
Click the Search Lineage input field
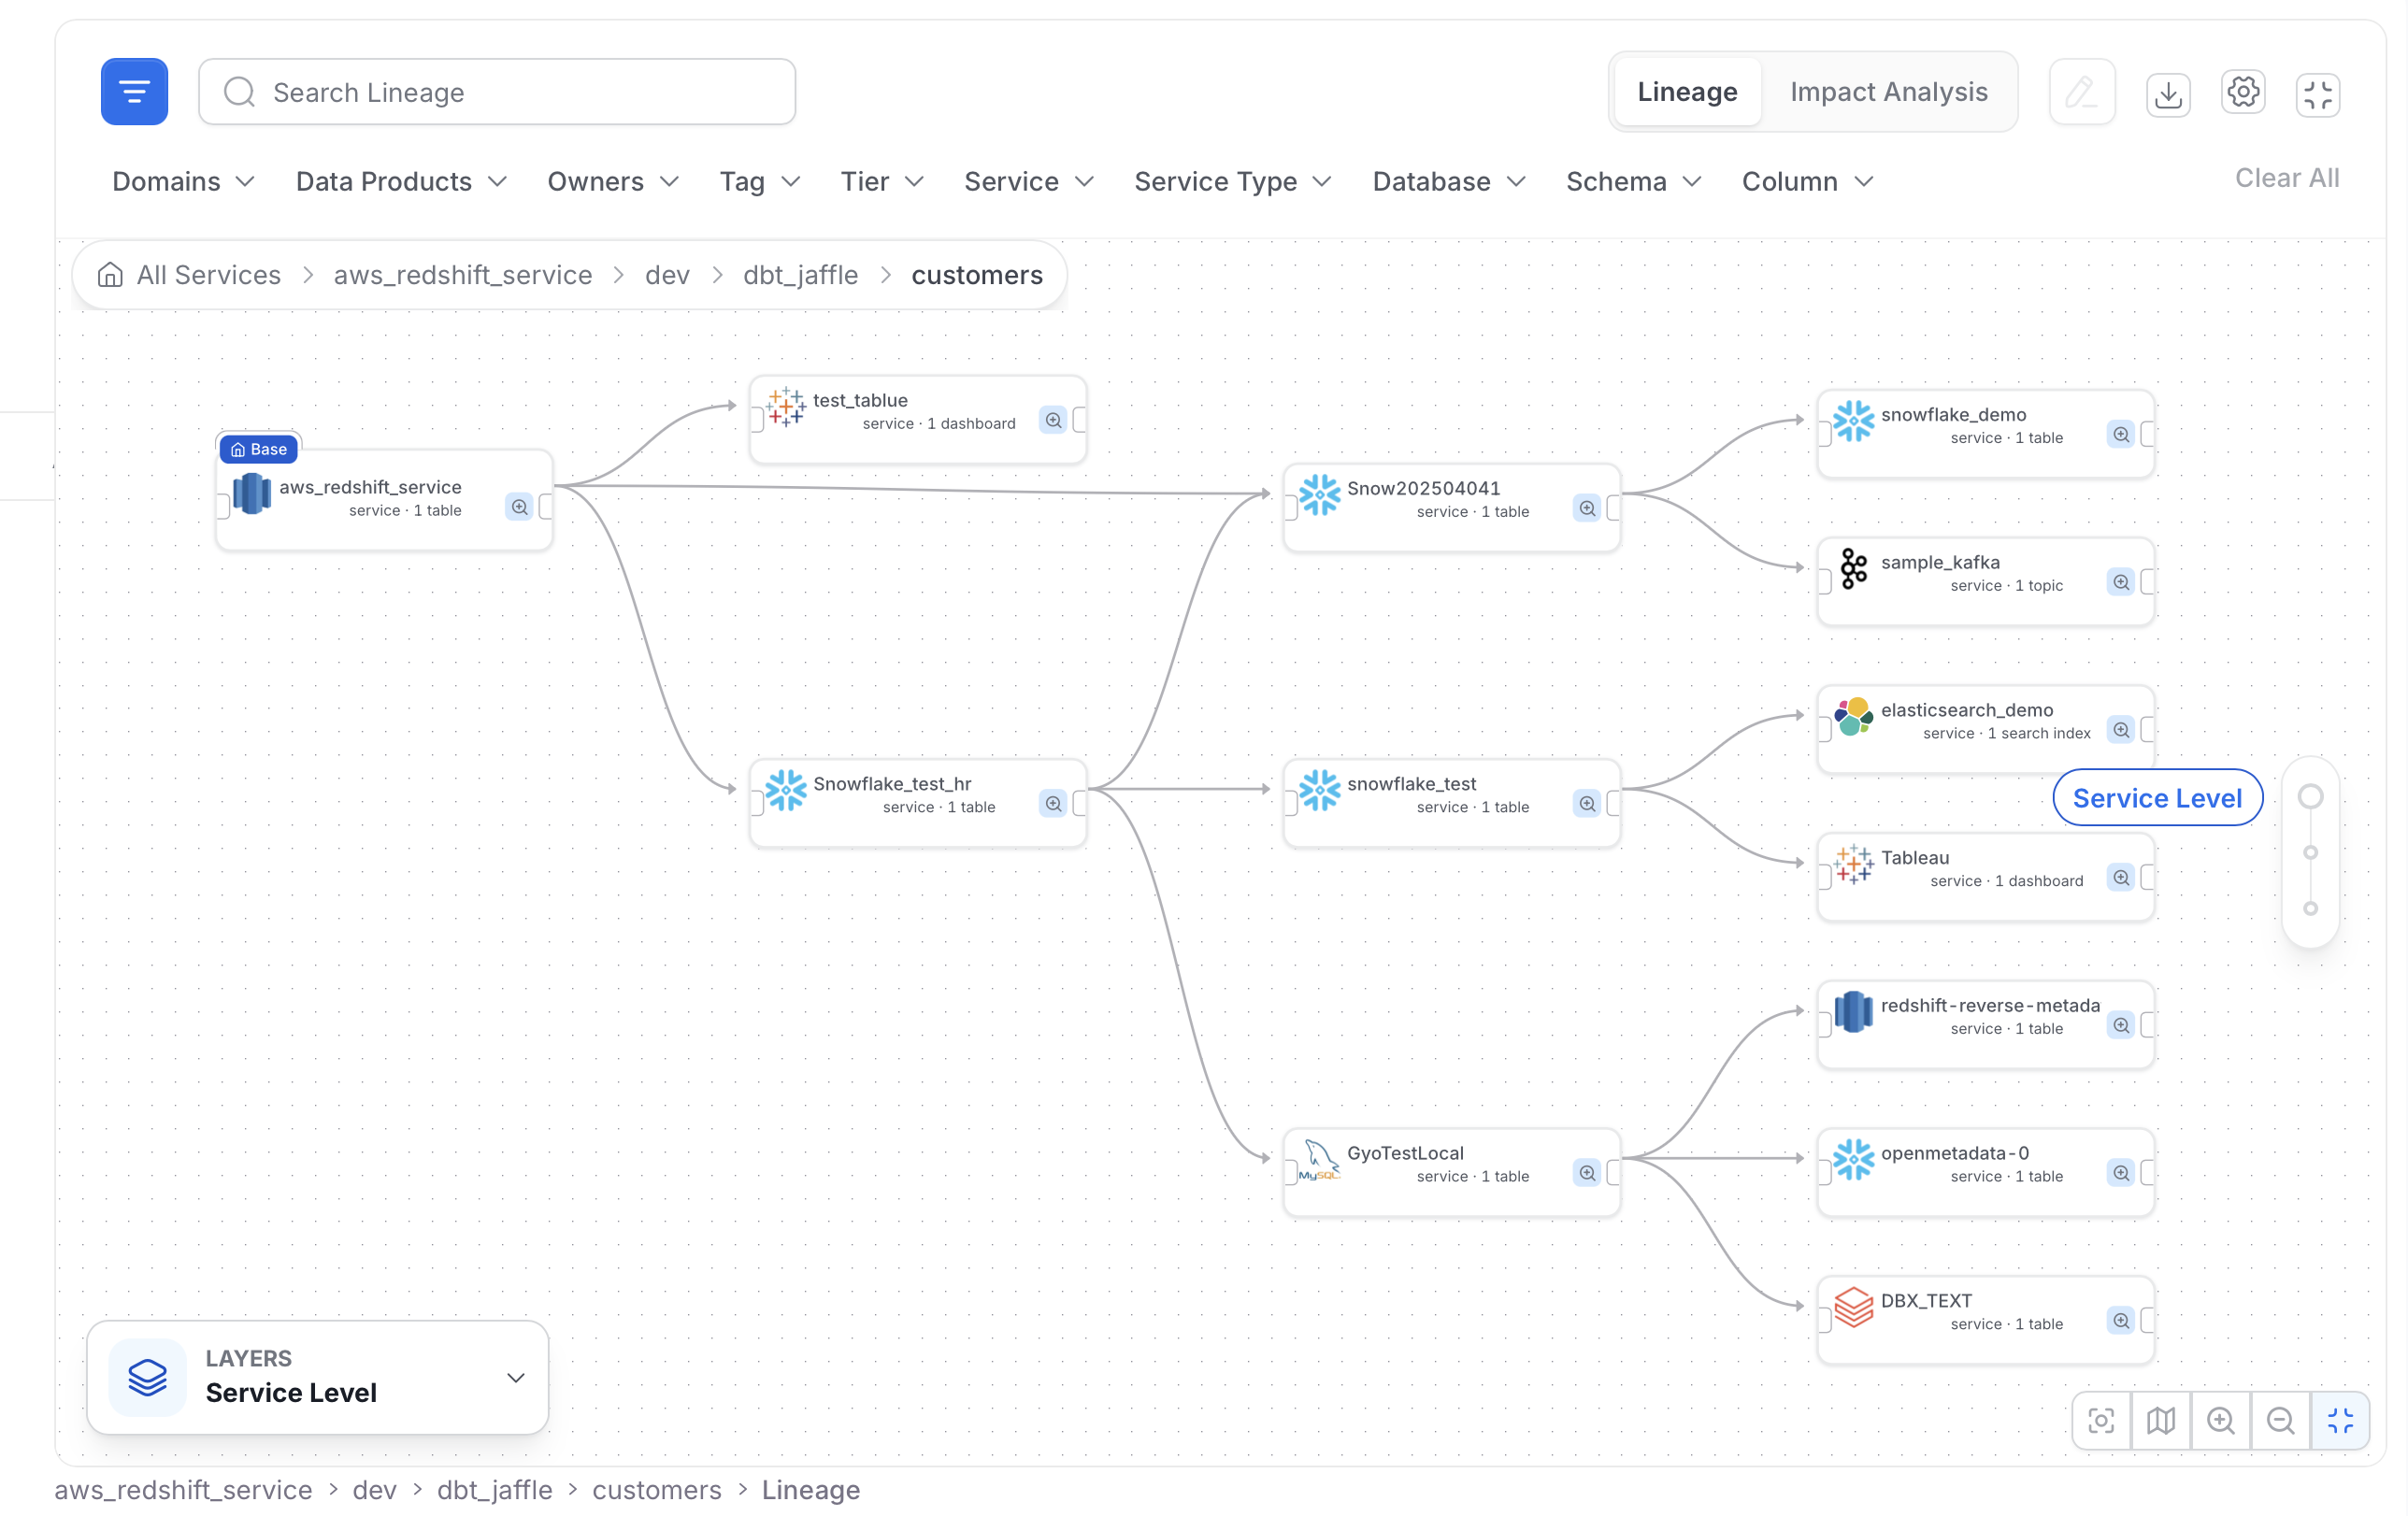(x=497, y=92)
